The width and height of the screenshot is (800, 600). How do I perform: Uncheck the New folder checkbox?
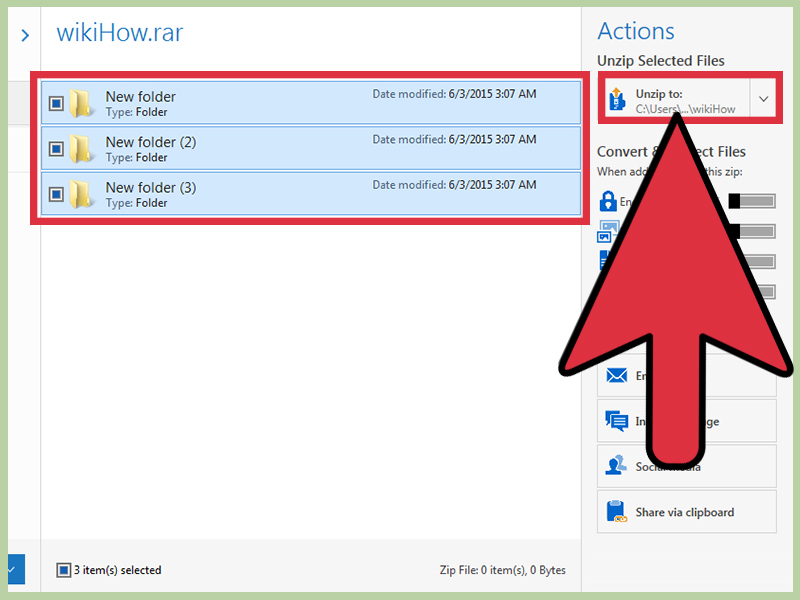(56, 103)
